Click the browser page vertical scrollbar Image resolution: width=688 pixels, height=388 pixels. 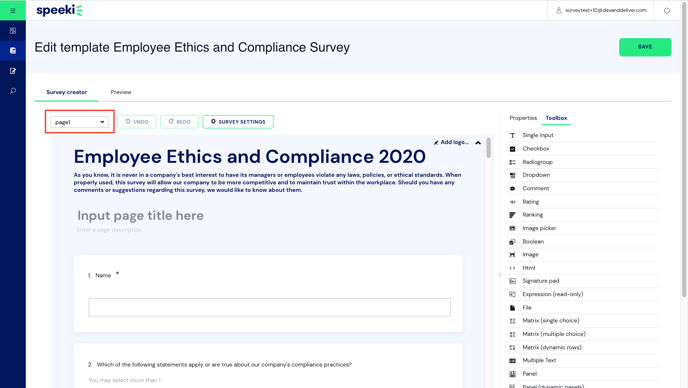tap(684, 149)
